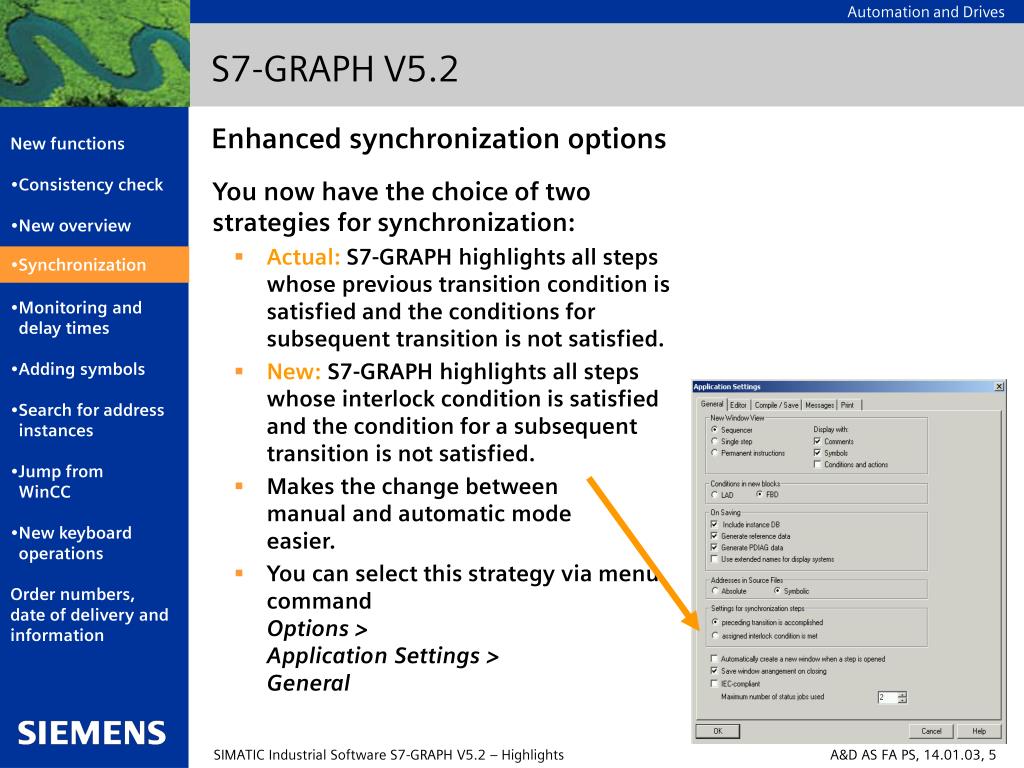Viewport: 1024px width, 768px height.
Task: Go to Consistency check section
Action: coord(87,185)
